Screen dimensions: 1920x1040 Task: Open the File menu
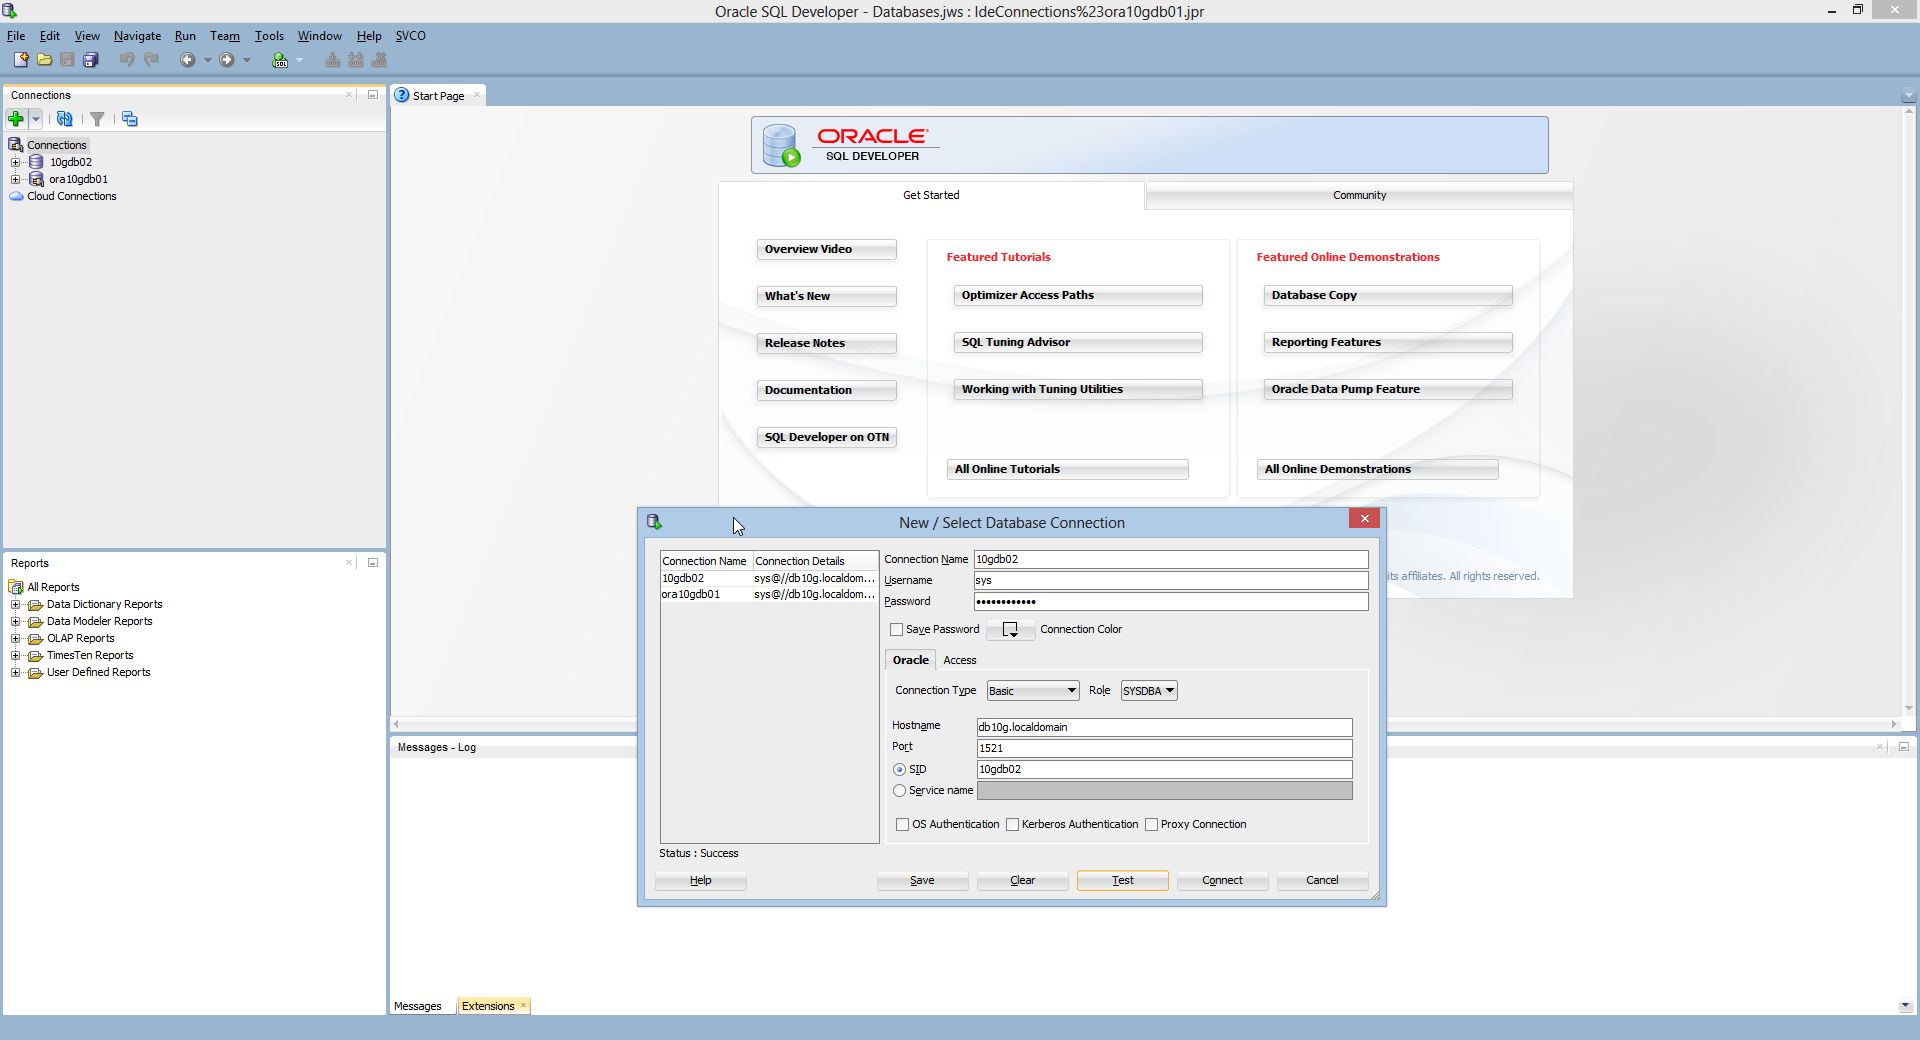(16, 36)
